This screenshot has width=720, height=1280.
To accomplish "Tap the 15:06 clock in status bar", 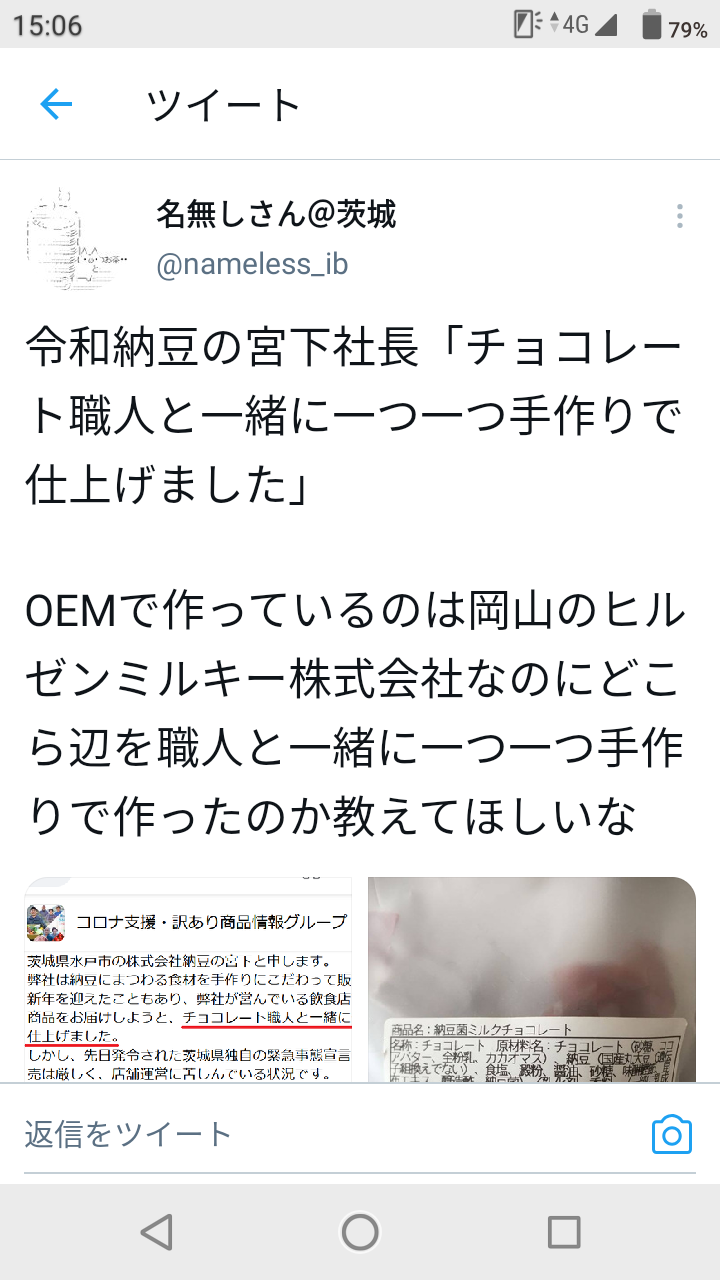I will tap(47, 25).
